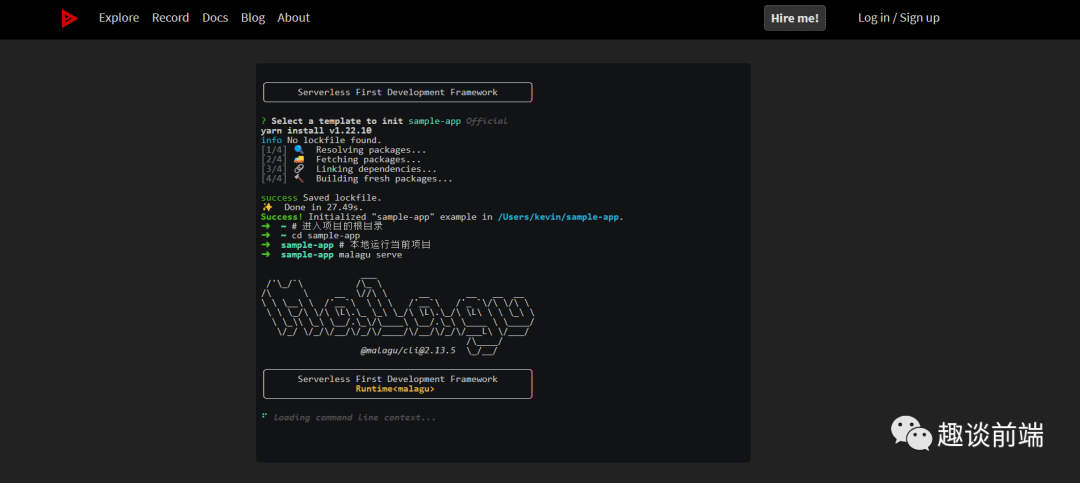This screenshot has height=483, width=1080.
Task: Click the 'Fetching packages...' line
Action: coord(341,159)
